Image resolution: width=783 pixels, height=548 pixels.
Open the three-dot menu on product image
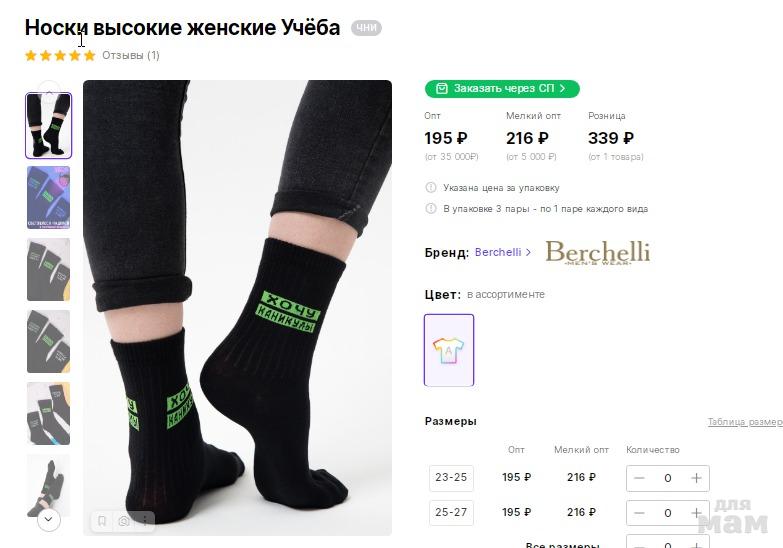[x=145, y=521]
